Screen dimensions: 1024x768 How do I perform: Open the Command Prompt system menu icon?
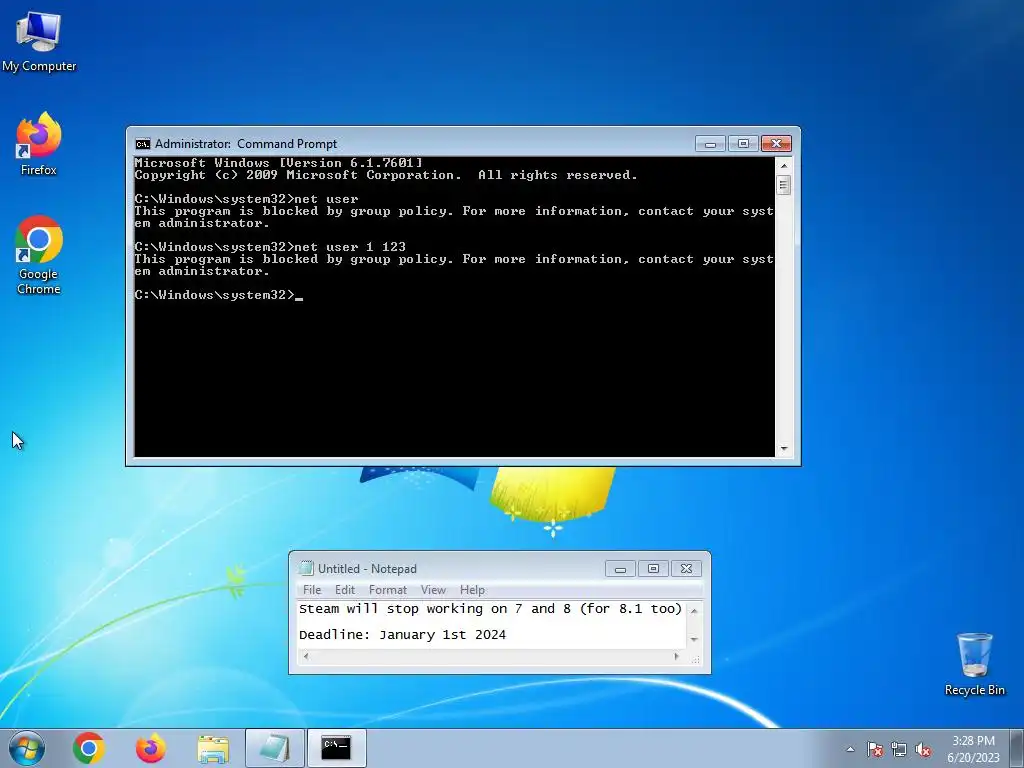142,144
